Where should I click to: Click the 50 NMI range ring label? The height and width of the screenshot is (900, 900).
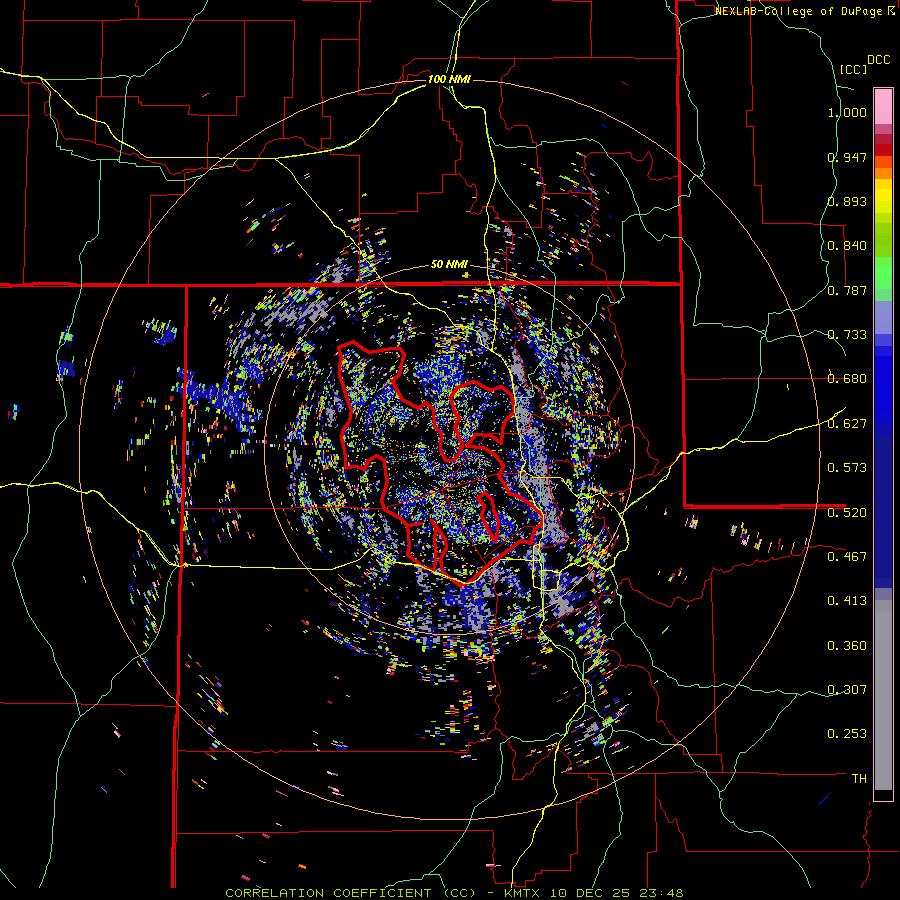tap(449, 264)
